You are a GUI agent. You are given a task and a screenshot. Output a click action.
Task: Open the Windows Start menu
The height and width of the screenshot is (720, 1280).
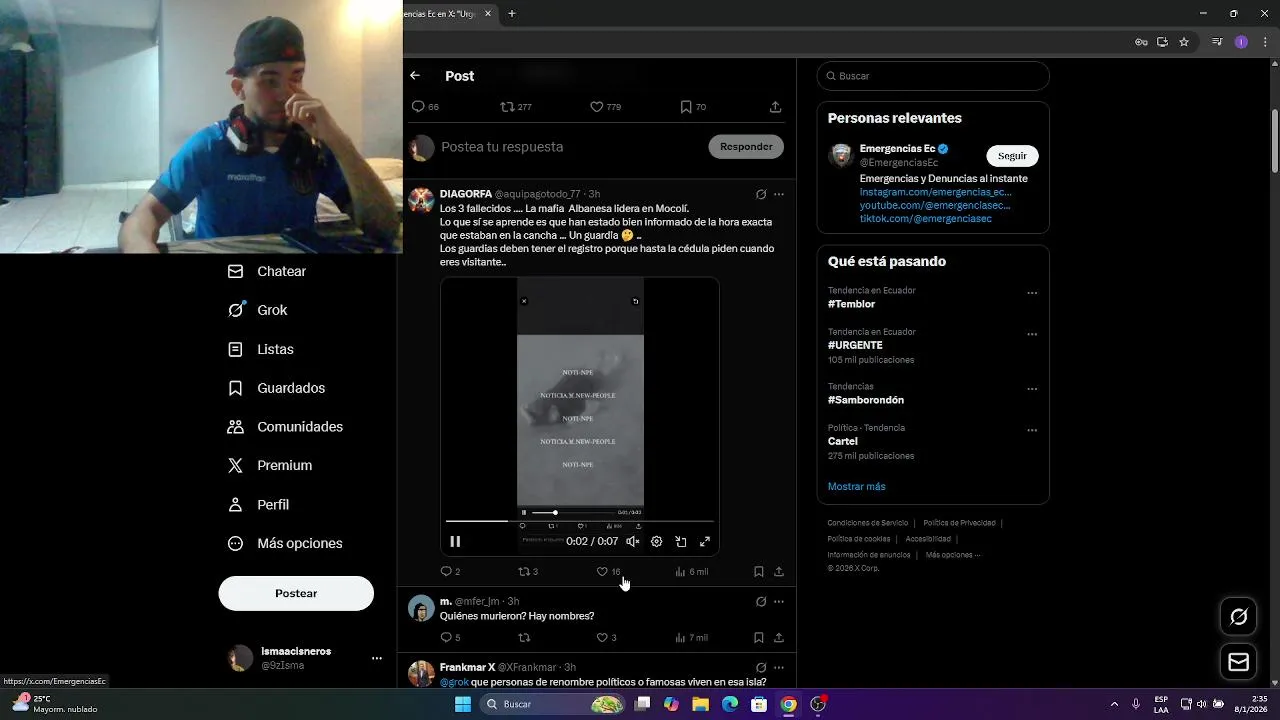[462, 704]
